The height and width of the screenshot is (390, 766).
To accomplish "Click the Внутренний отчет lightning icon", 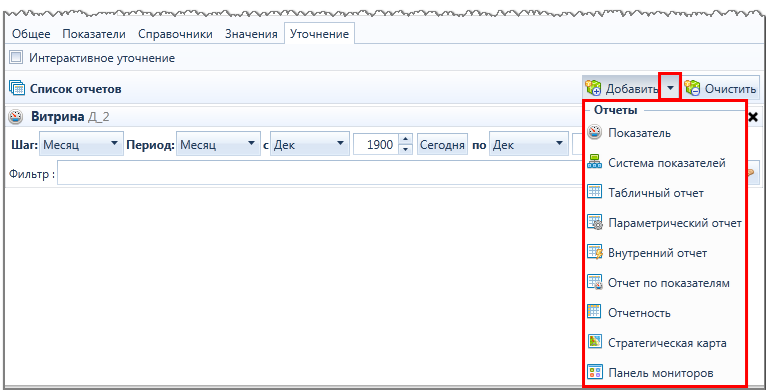I will click(594, 253).
